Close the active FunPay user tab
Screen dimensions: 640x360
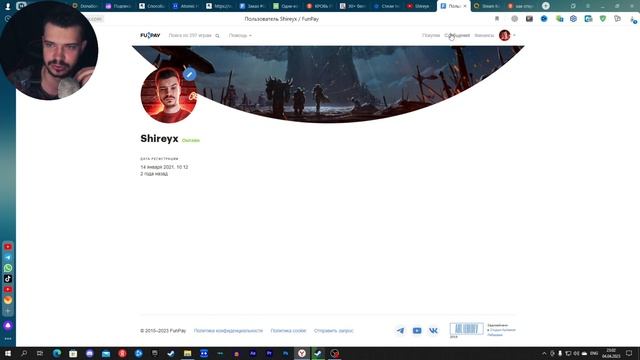tap(464, 6)
